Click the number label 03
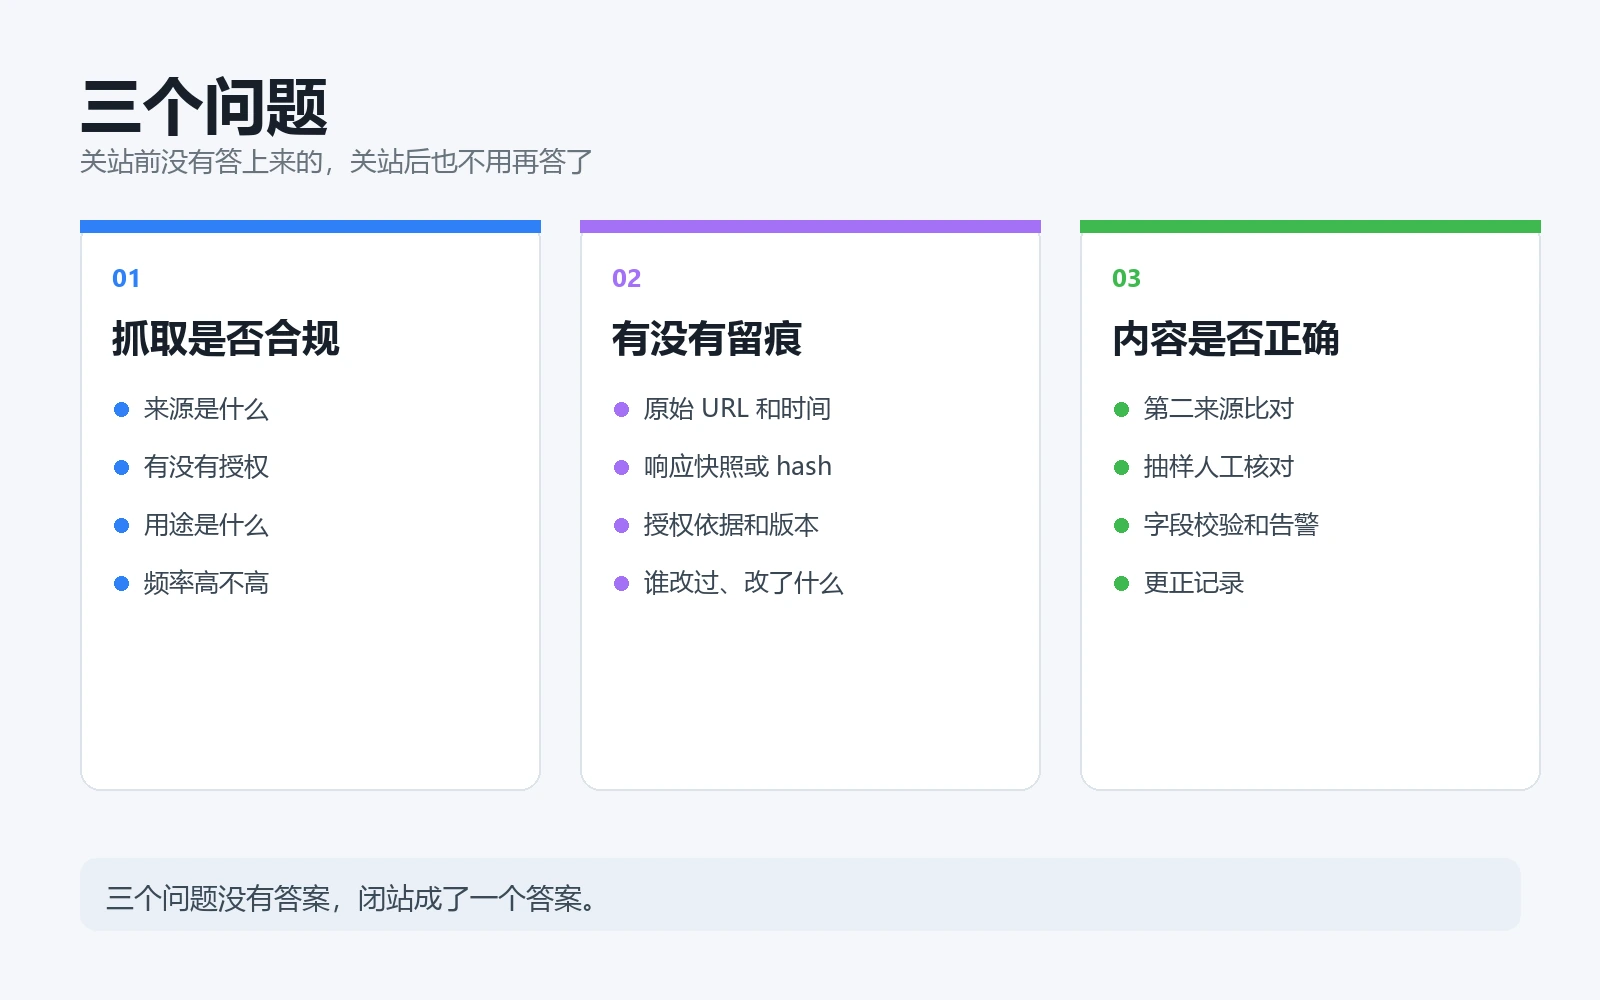 [x=1126, y=278]
